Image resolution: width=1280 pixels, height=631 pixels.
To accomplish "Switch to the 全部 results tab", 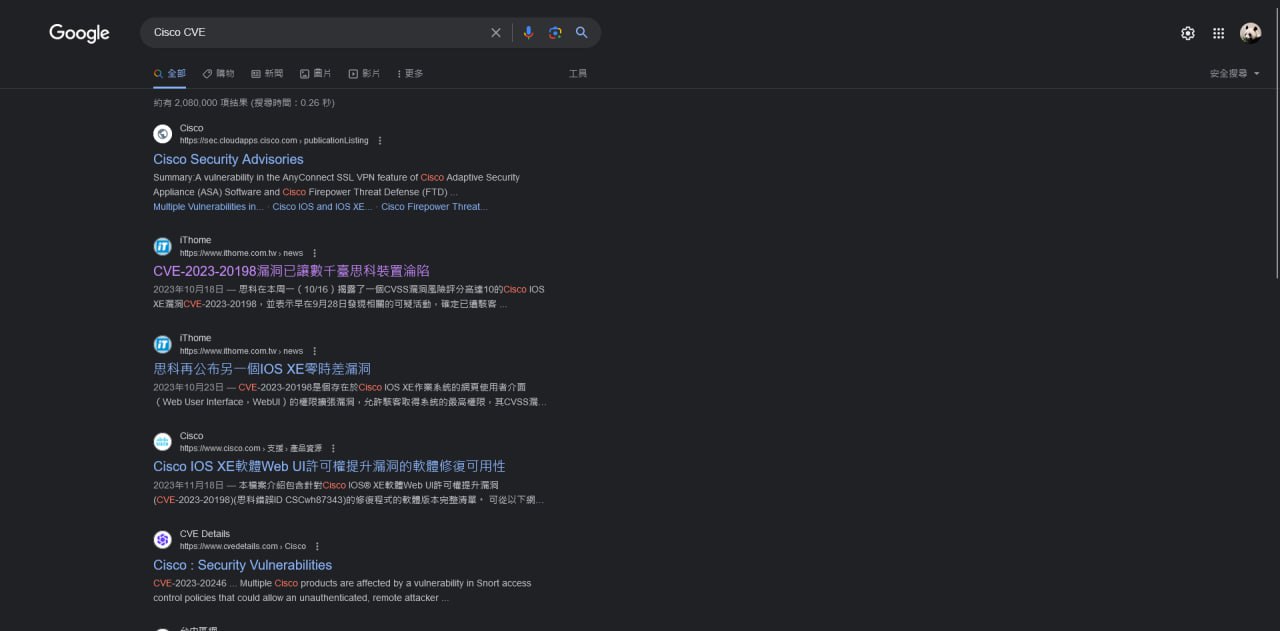I will point(169,73).
